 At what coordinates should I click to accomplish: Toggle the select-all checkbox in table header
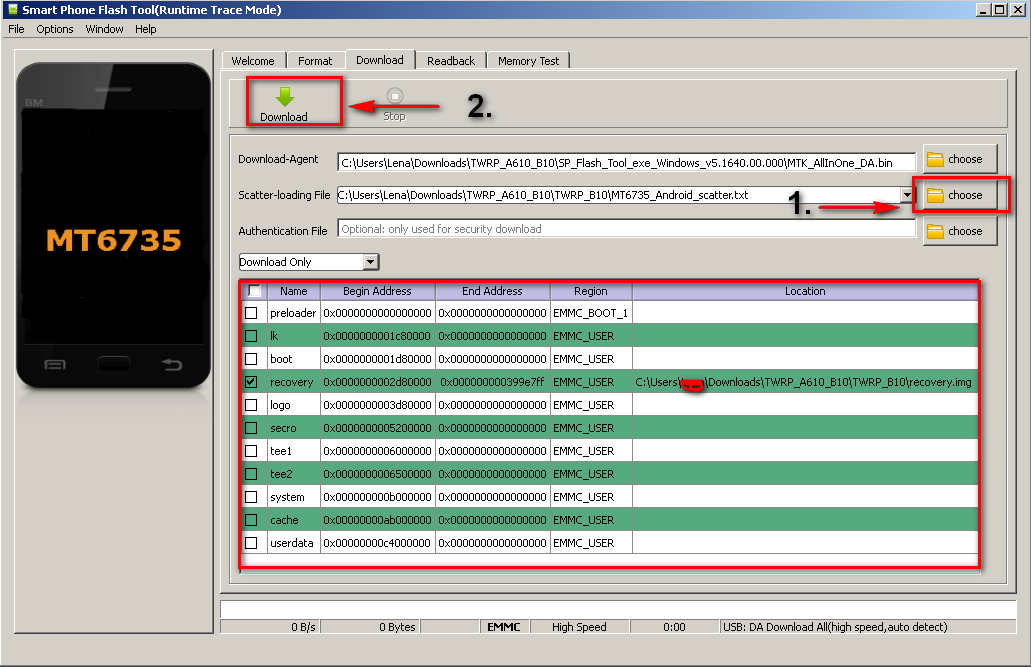(x=254, y=291)
